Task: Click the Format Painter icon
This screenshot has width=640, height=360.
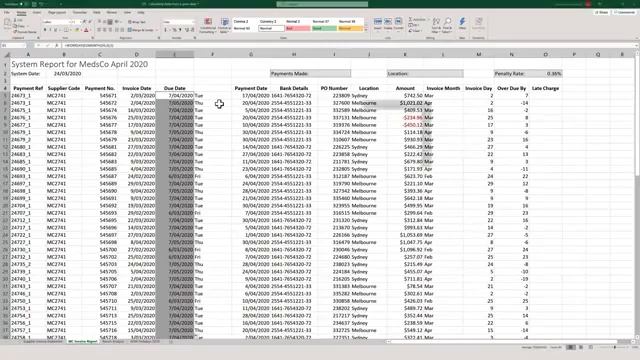Action: click(x=25, y=32)
